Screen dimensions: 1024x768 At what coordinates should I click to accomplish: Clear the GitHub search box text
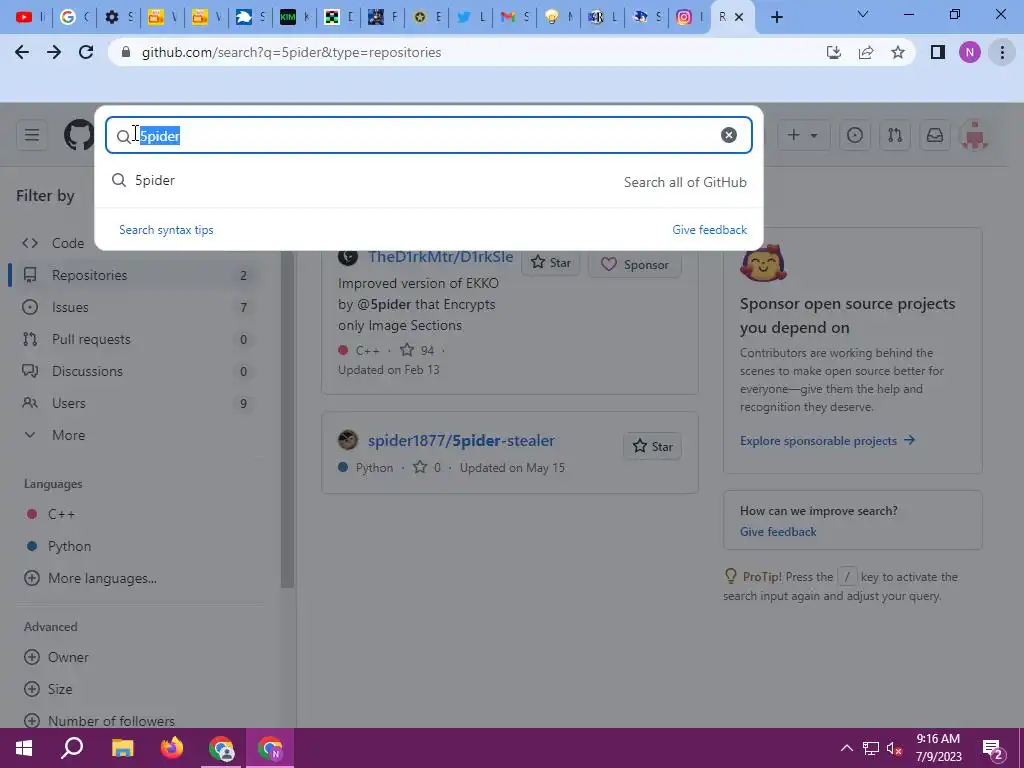tap(728, 135)
